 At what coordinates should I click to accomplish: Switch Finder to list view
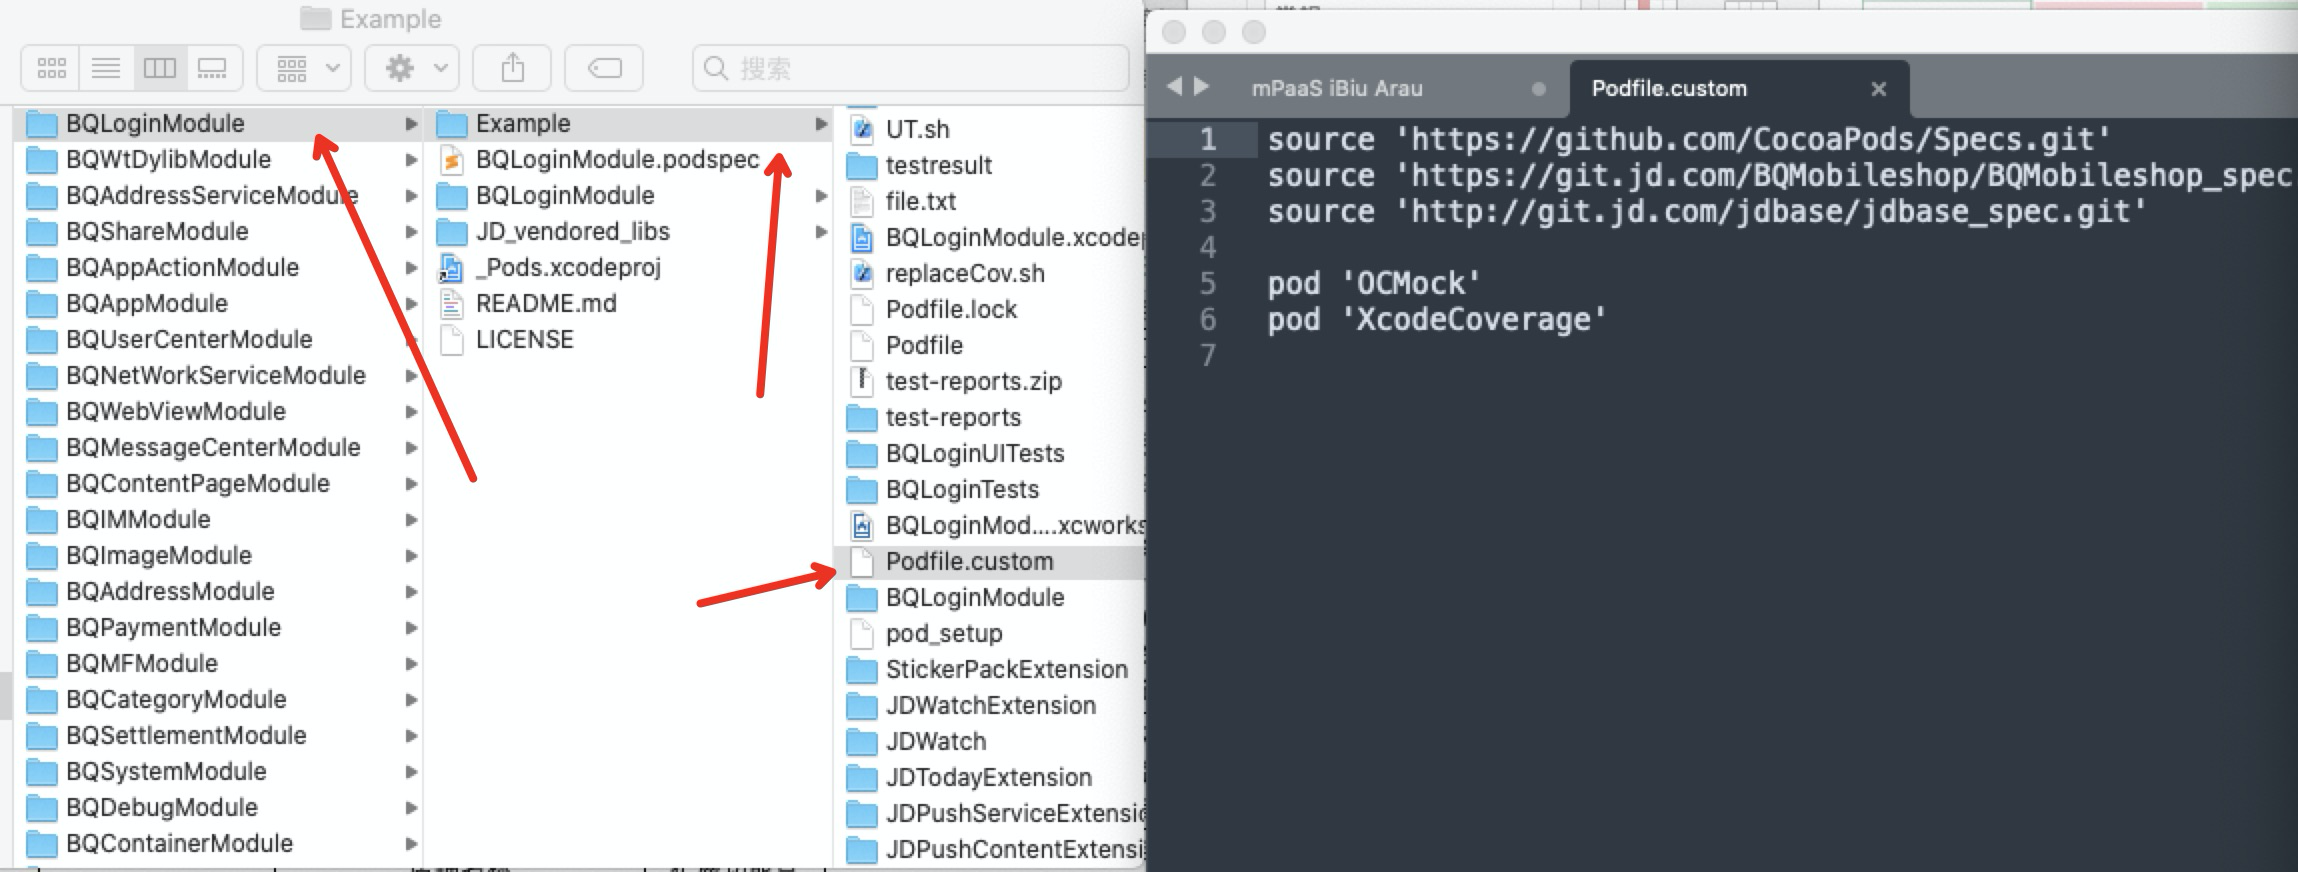(106, 68)
